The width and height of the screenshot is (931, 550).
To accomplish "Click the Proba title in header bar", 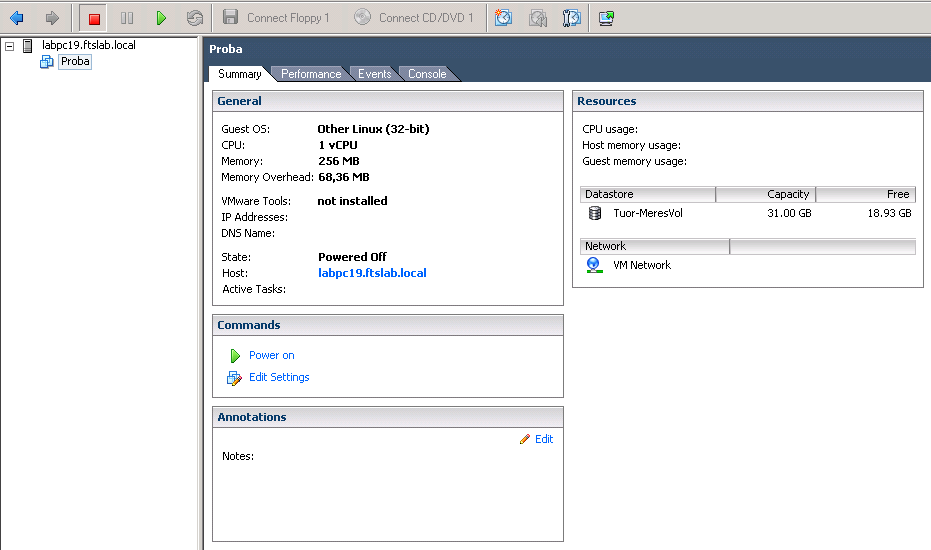I will pos(226,49).
